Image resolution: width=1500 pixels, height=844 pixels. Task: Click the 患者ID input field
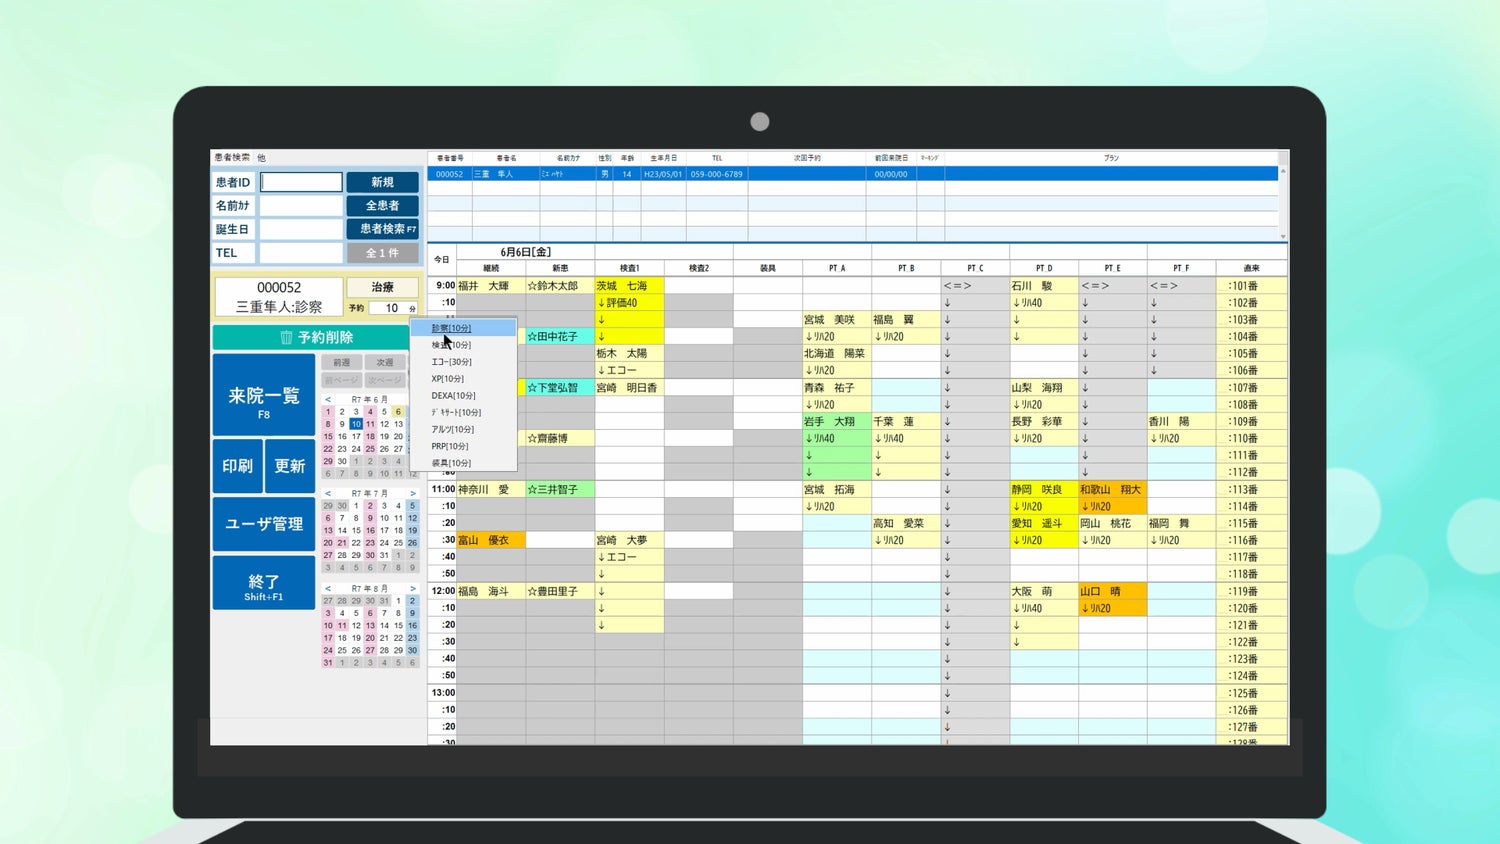[301, 182]
